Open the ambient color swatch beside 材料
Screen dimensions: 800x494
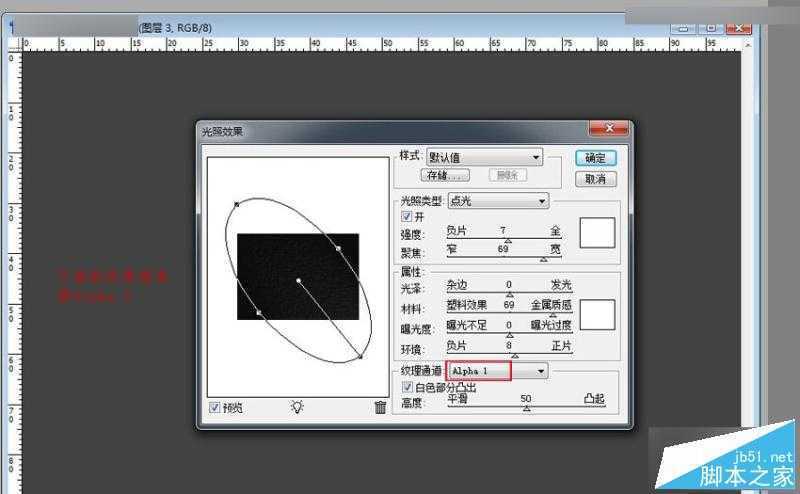597,314
